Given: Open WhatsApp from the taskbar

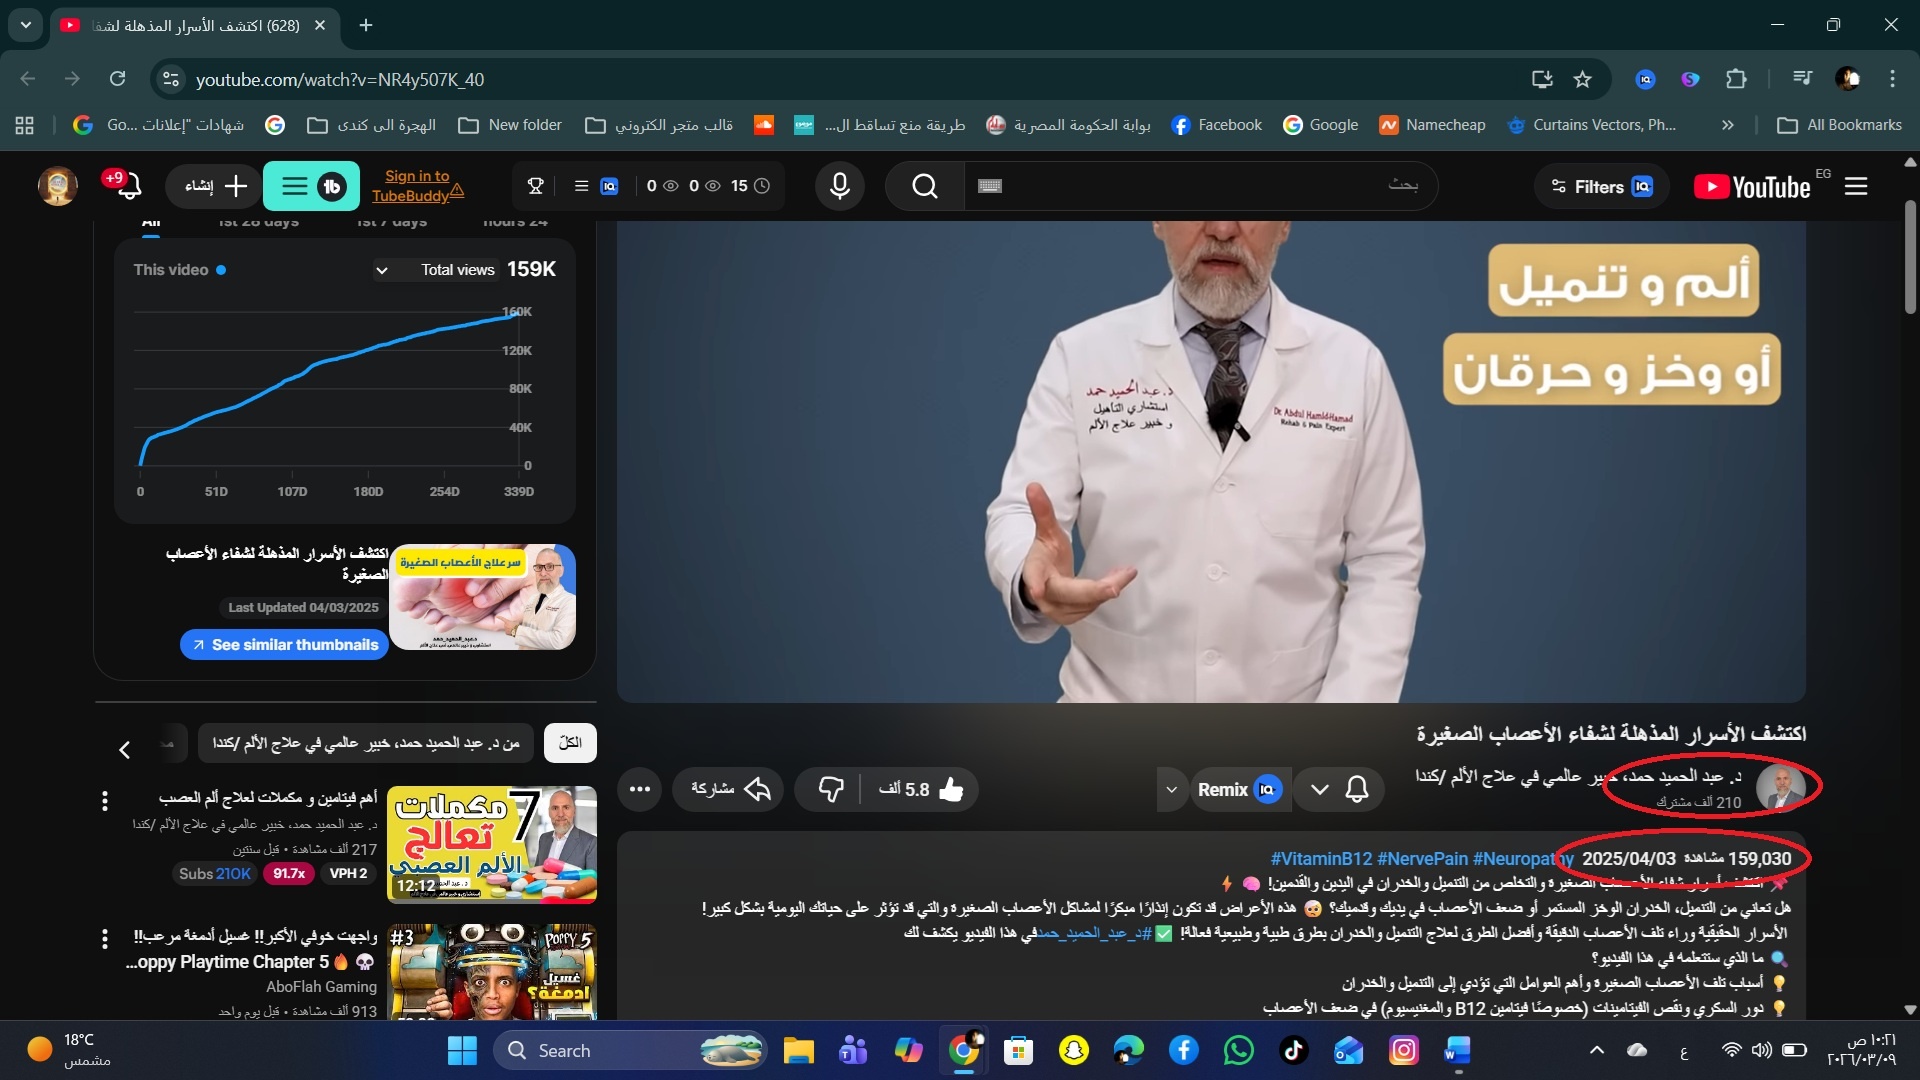Looking at the screenshot, I should [1239, 1050].
